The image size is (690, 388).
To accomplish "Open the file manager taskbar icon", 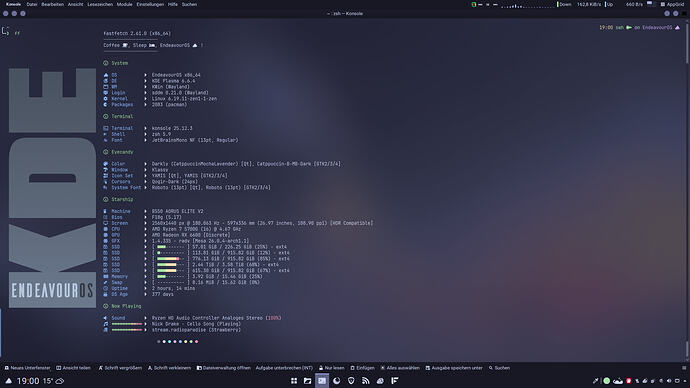I will (x=308, y=381).
